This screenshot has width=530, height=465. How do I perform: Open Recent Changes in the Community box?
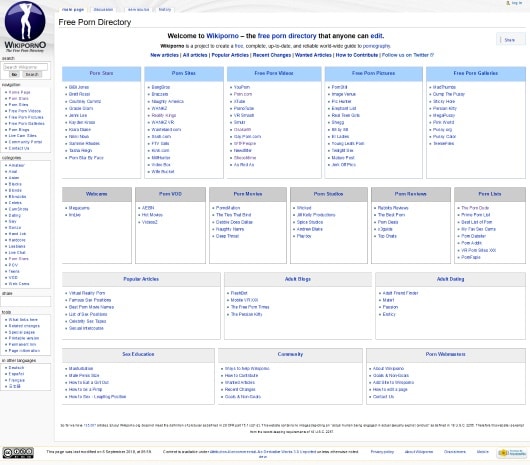click(x=240, y=390)
